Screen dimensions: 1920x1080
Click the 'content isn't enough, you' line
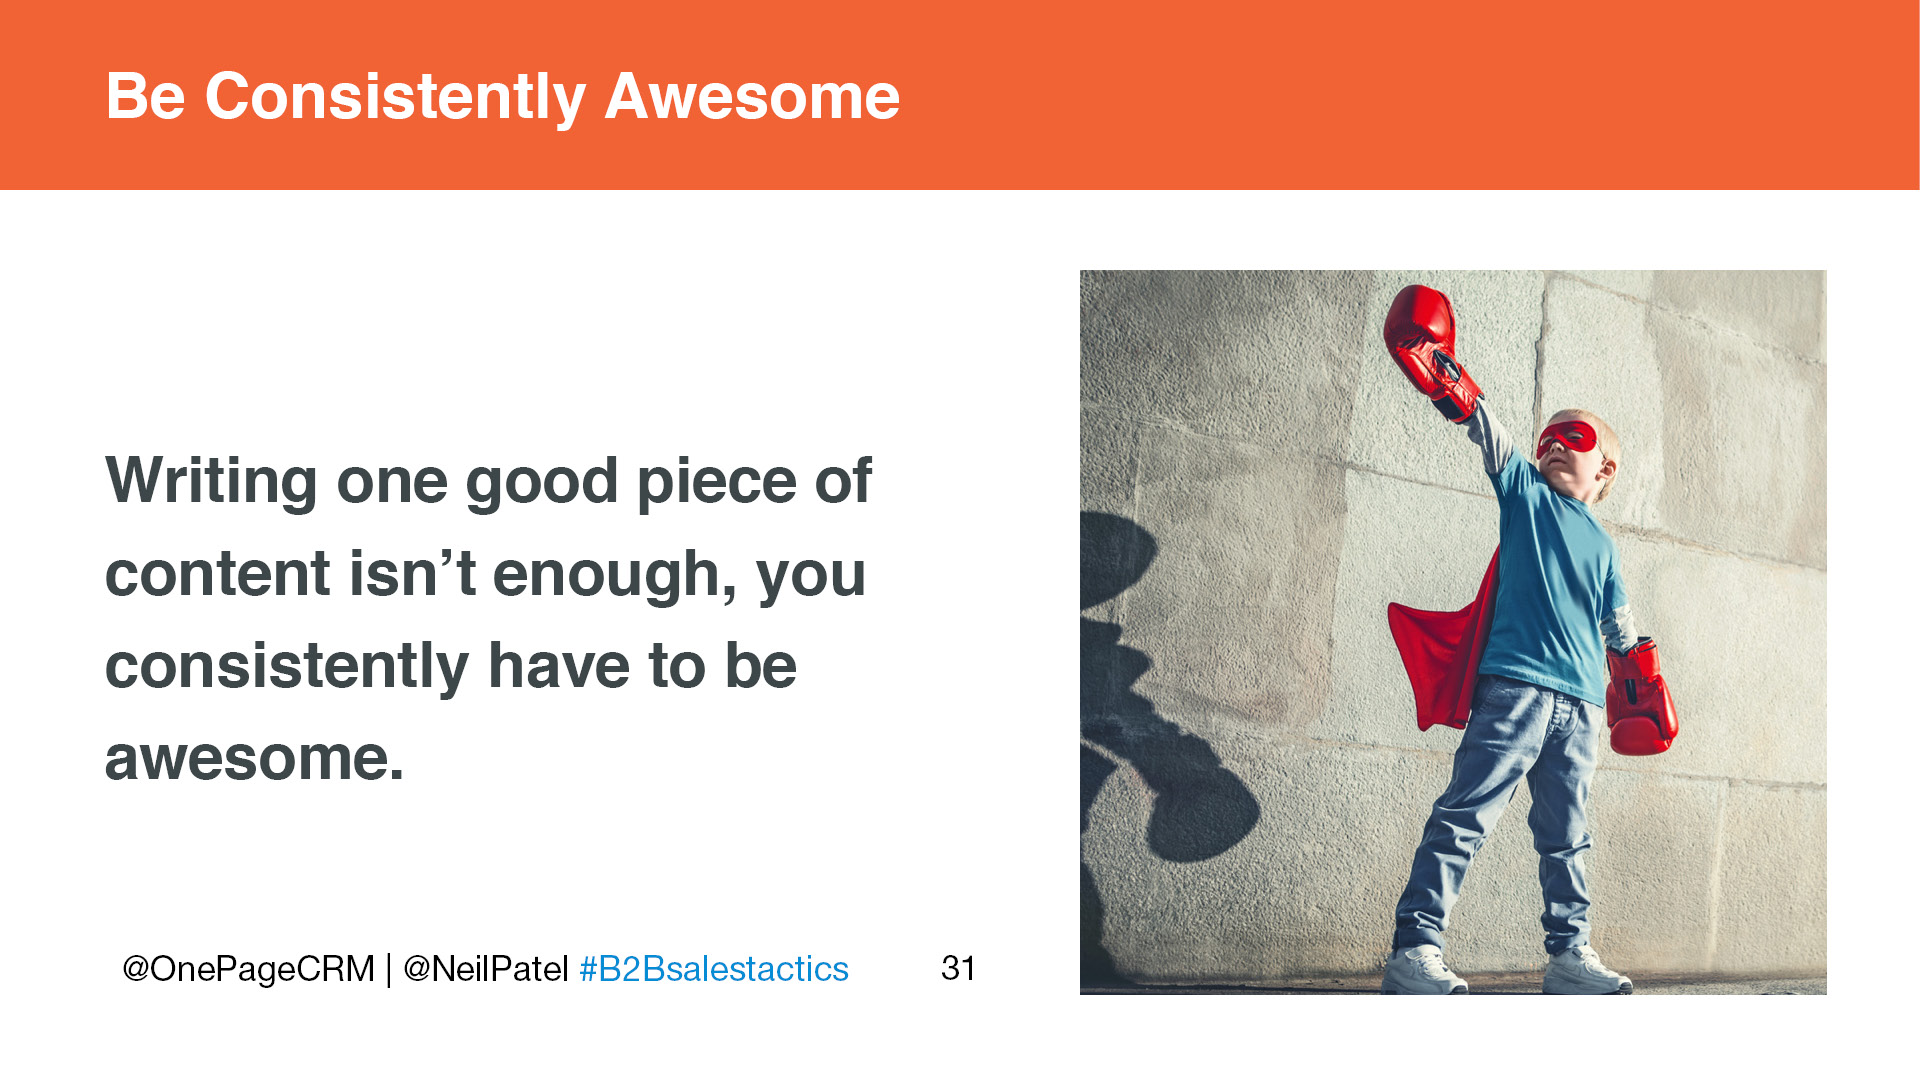(486, 574)
